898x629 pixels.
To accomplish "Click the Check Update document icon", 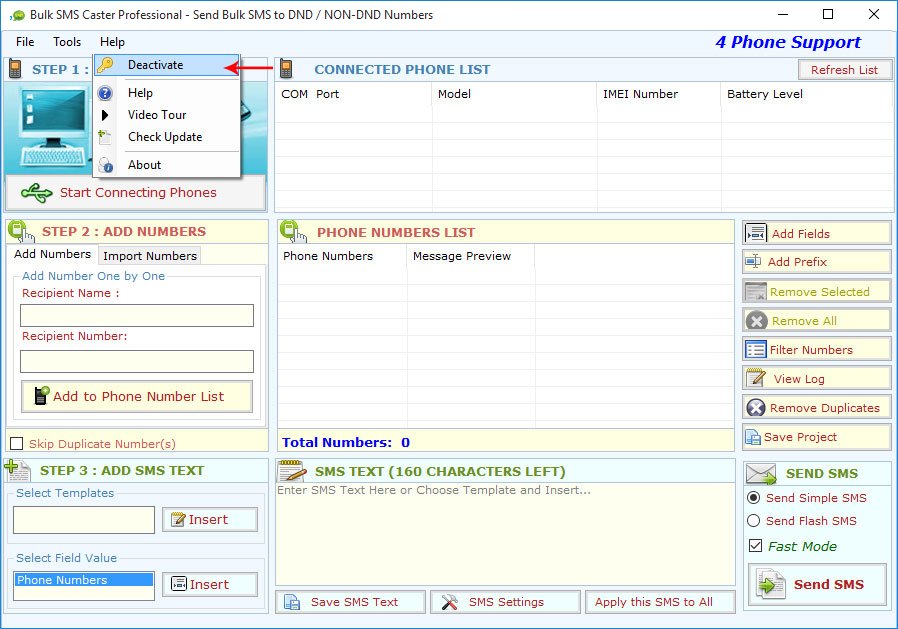I will click(105, 137).
